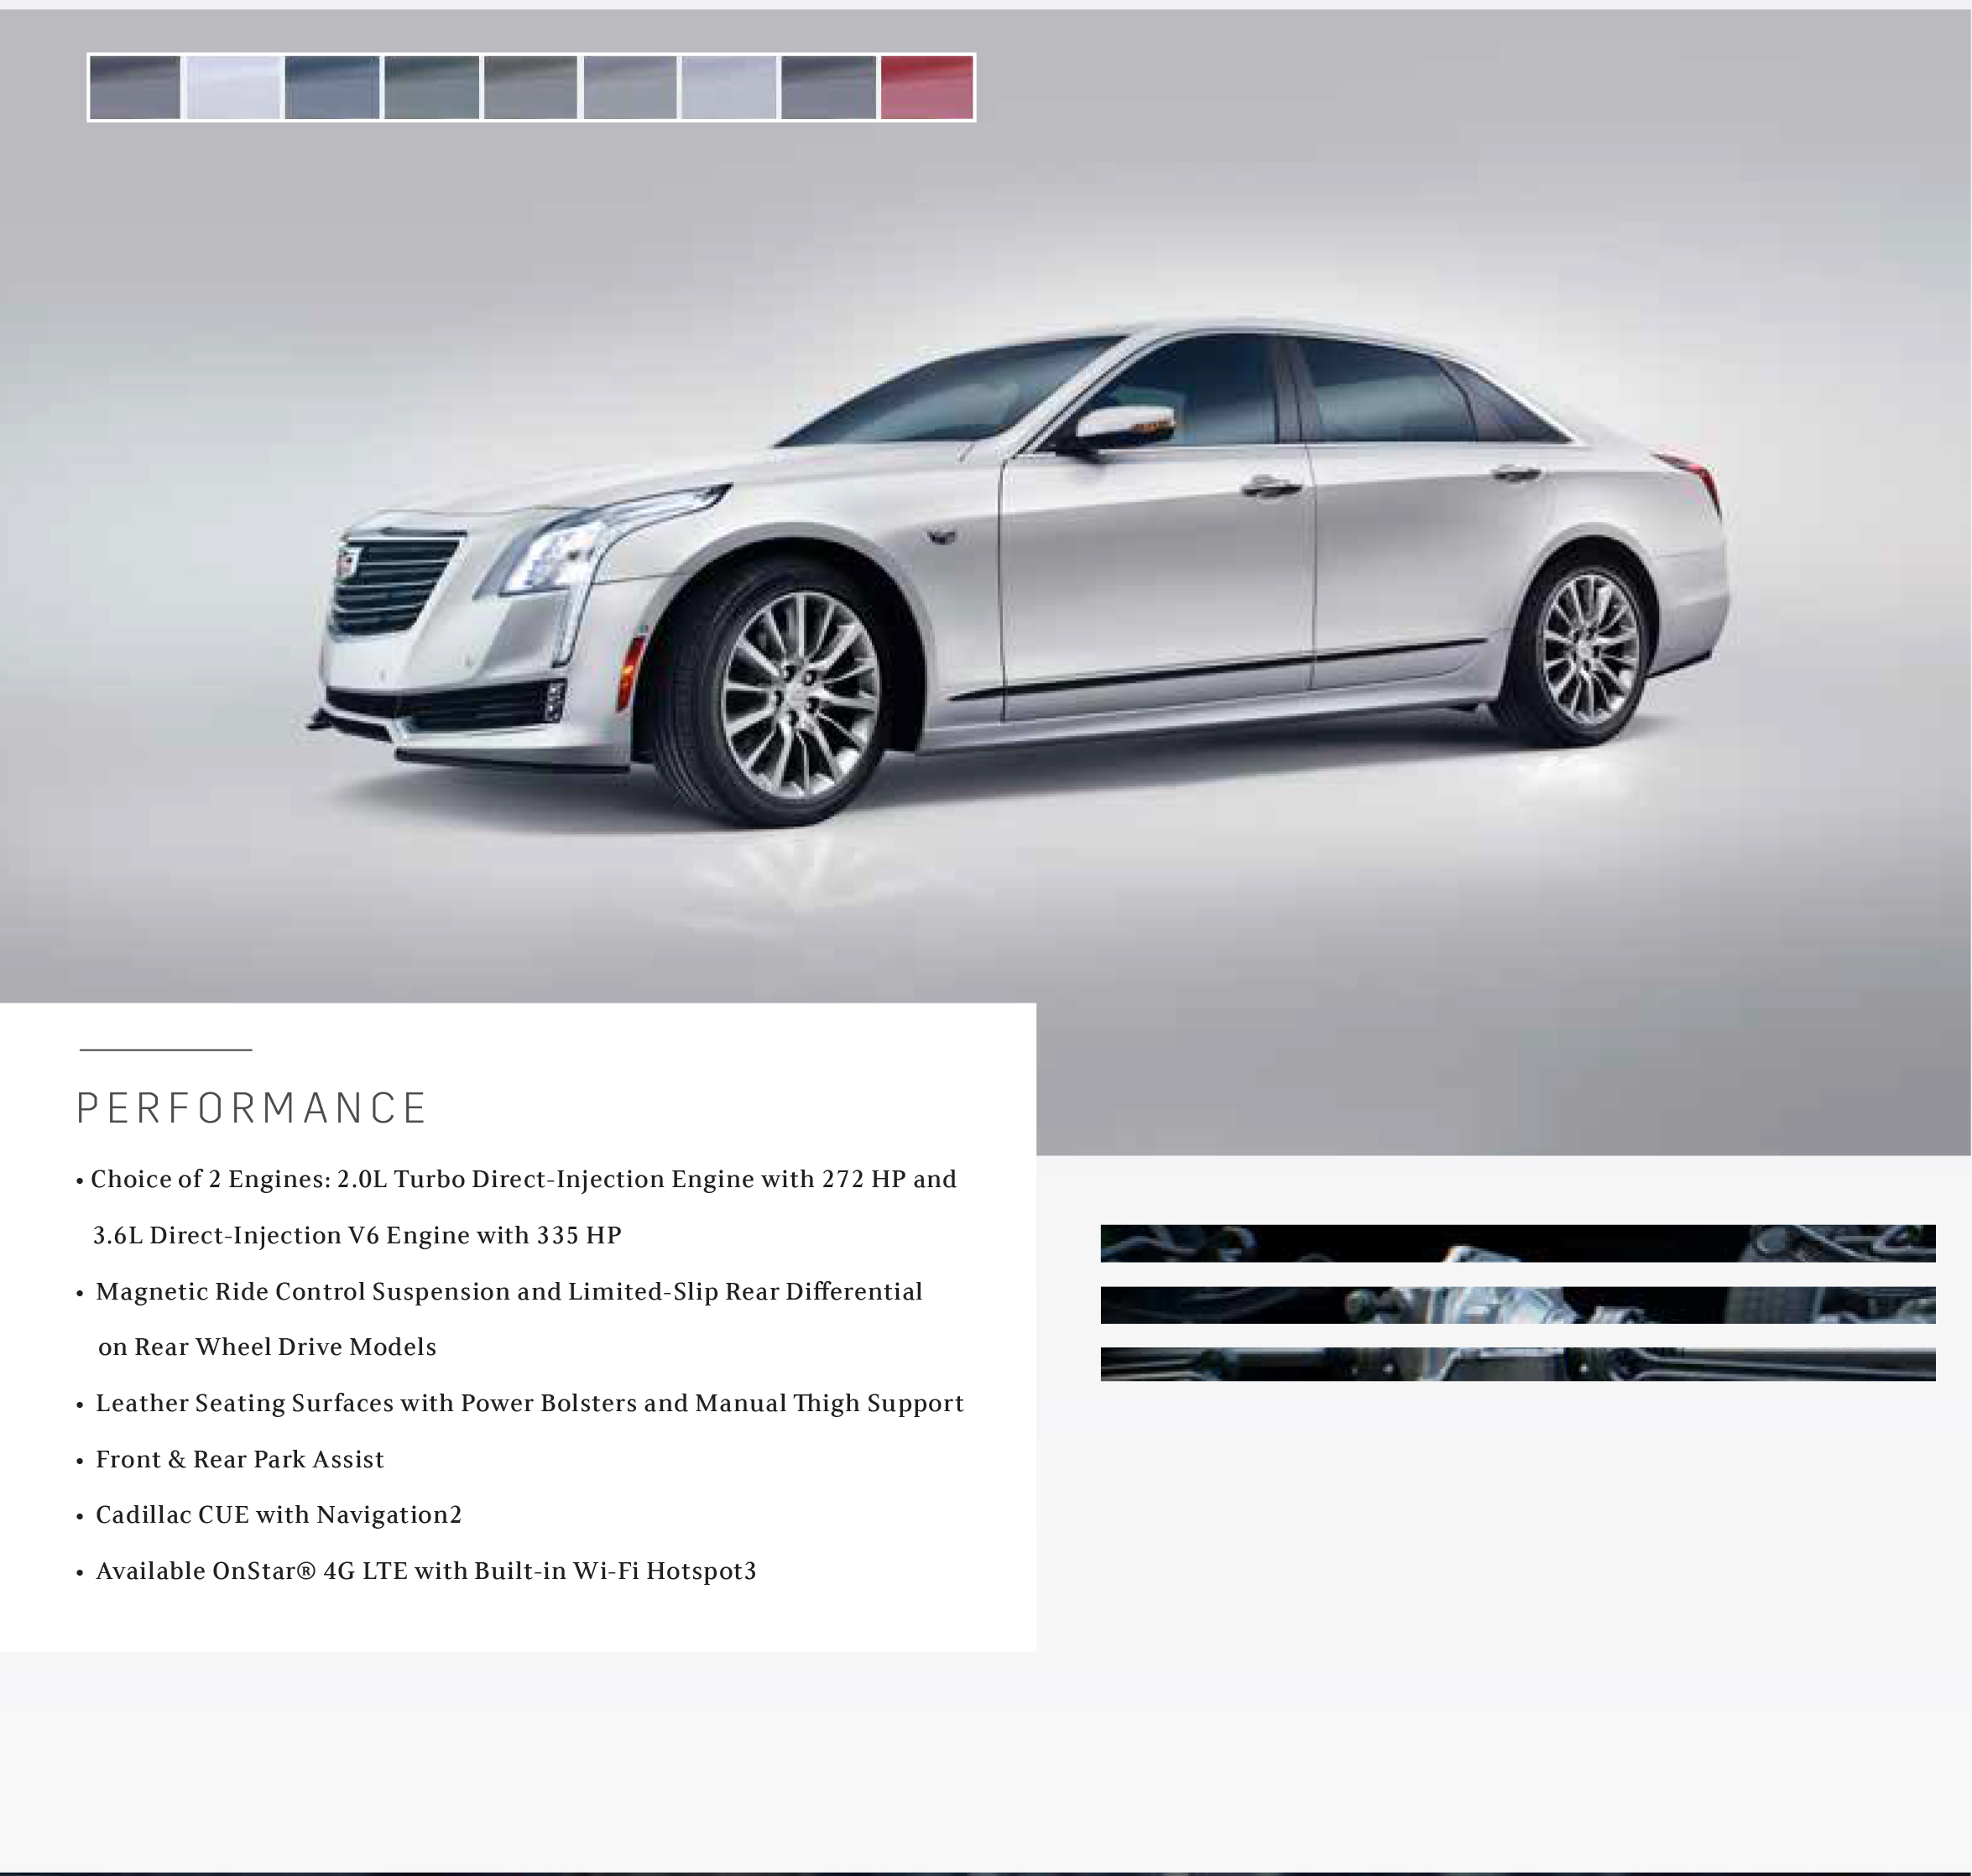Click the 'Leather Seating Surfaces' bullet
This screenshot has height=1876, width=1972.
coord(520,1404)
